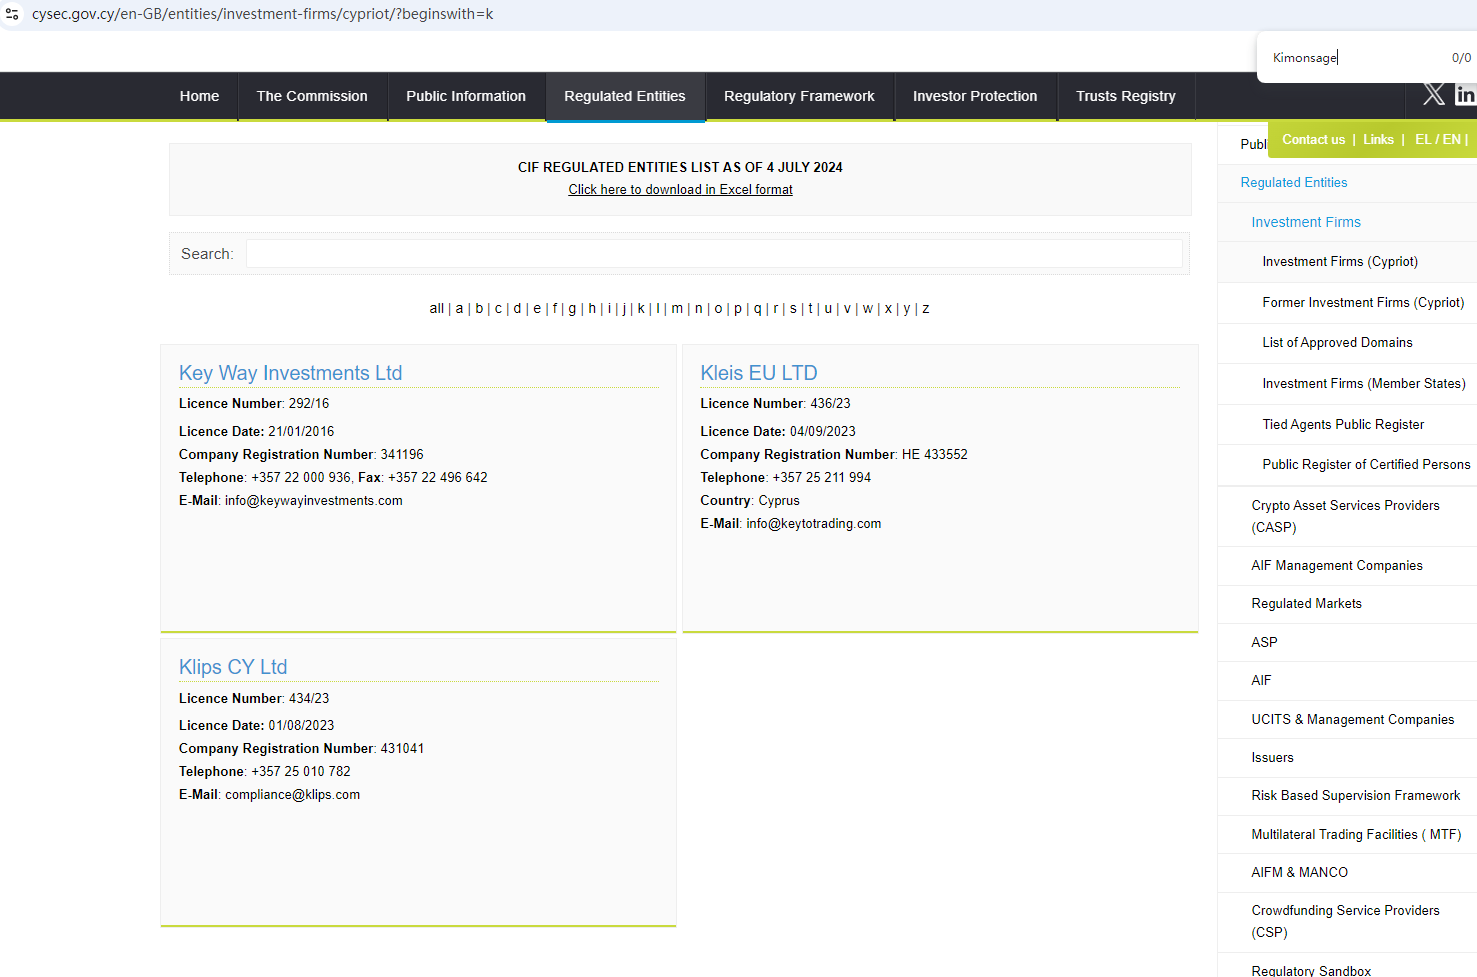Viewport: 1477px width, 977px height.
Task: Filter entities by letter 'a'
Action: [459, 309]
